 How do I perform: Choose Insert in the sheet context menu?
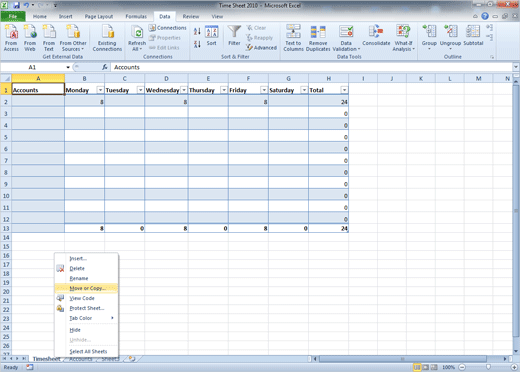(x=86, y=259)
